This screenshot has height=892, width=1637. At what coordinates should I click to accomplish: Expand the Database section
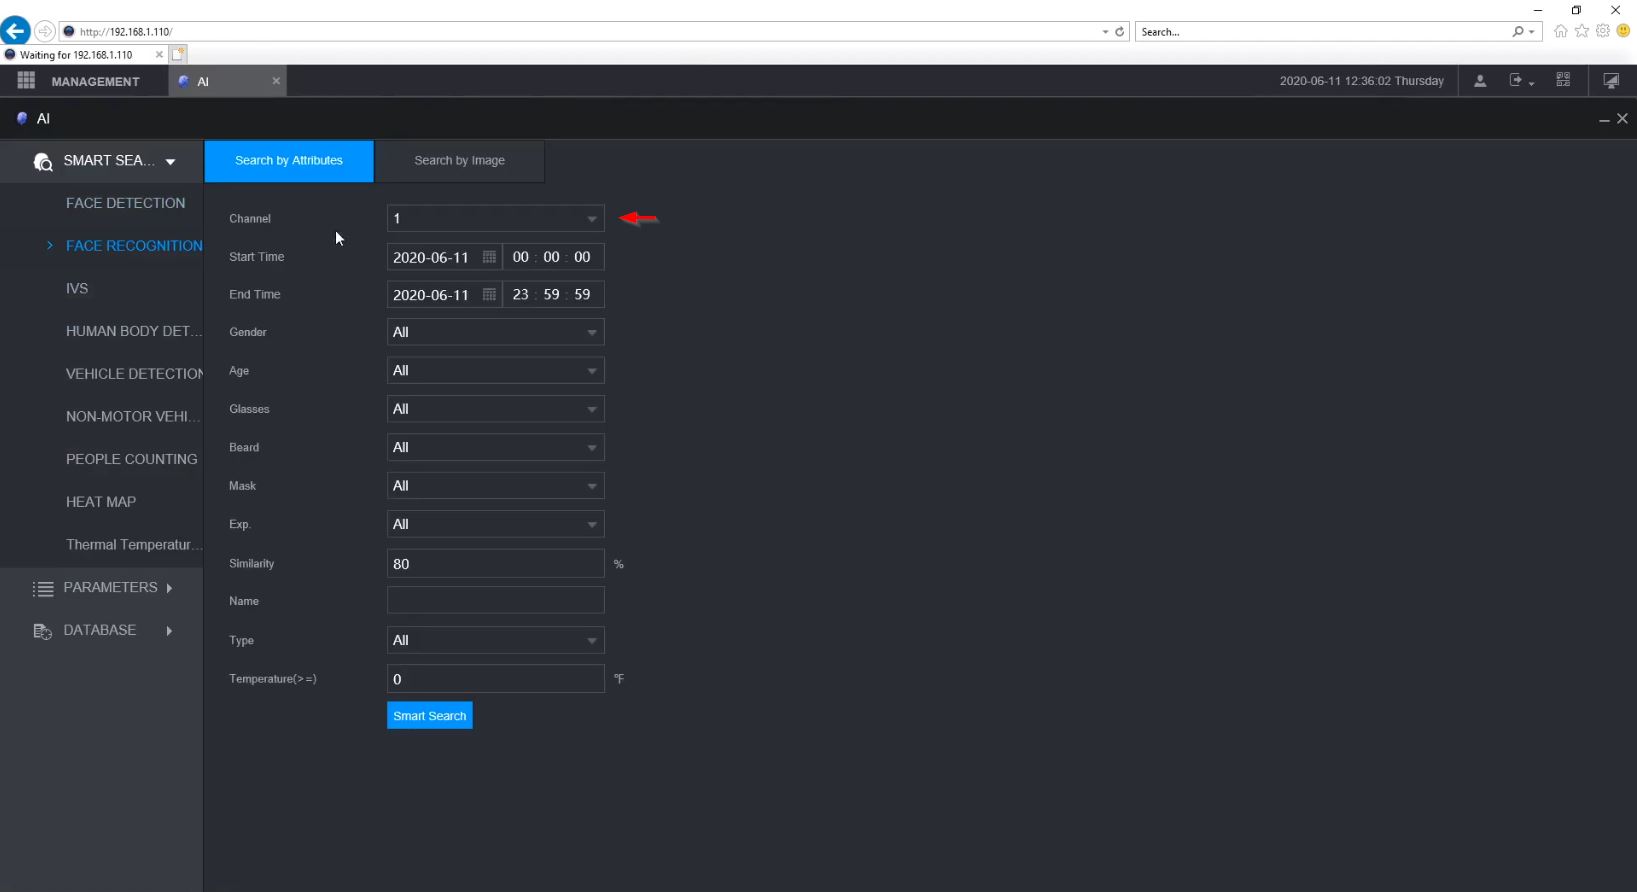[169, 631]
